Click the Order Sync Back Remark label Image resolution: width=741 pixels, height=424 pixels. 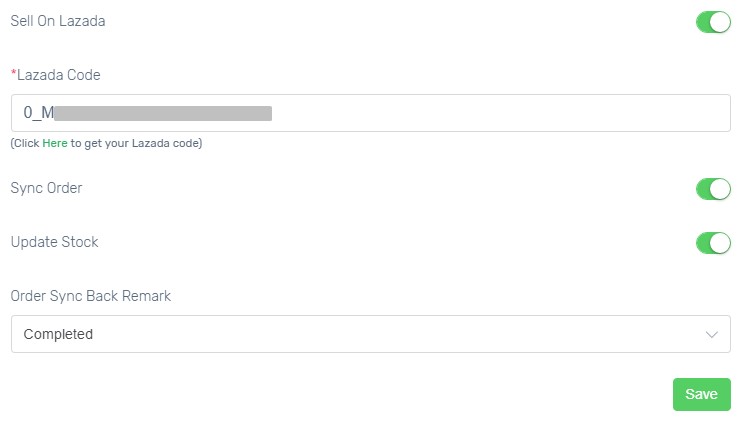pos(91,296)
